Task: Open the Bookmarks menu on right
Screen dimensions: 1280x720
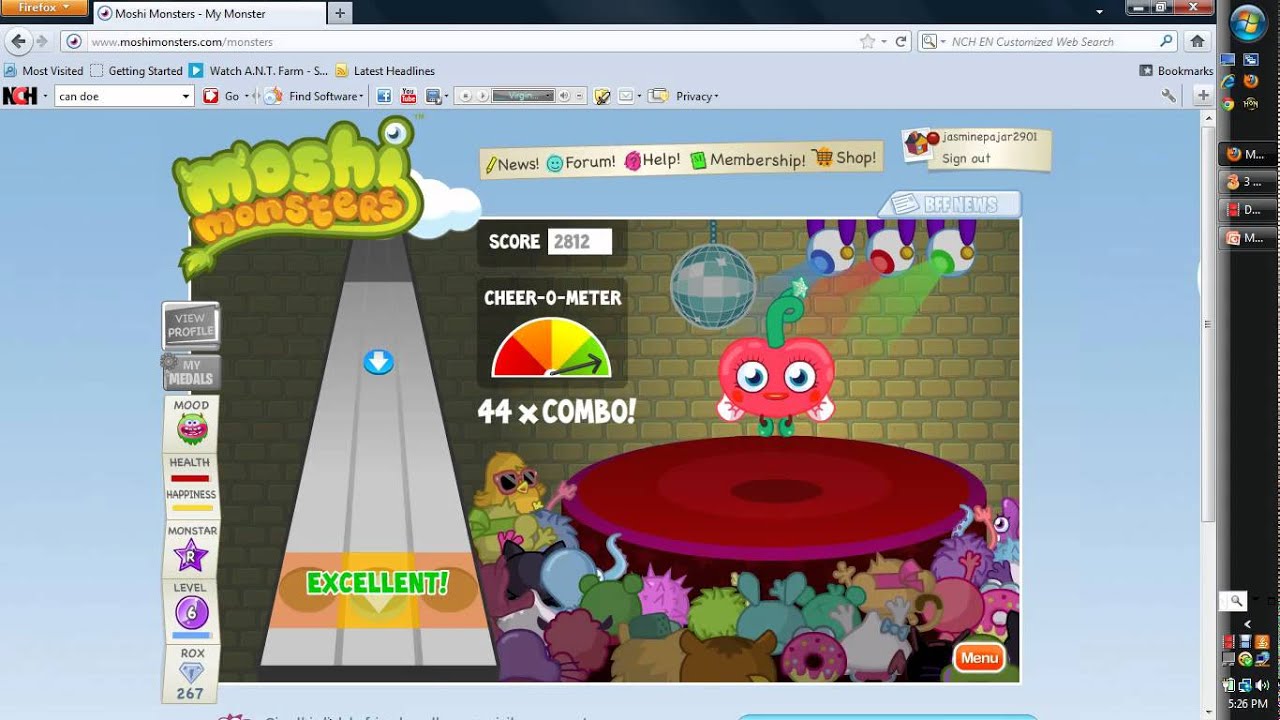Action: tap(1176, 71)
